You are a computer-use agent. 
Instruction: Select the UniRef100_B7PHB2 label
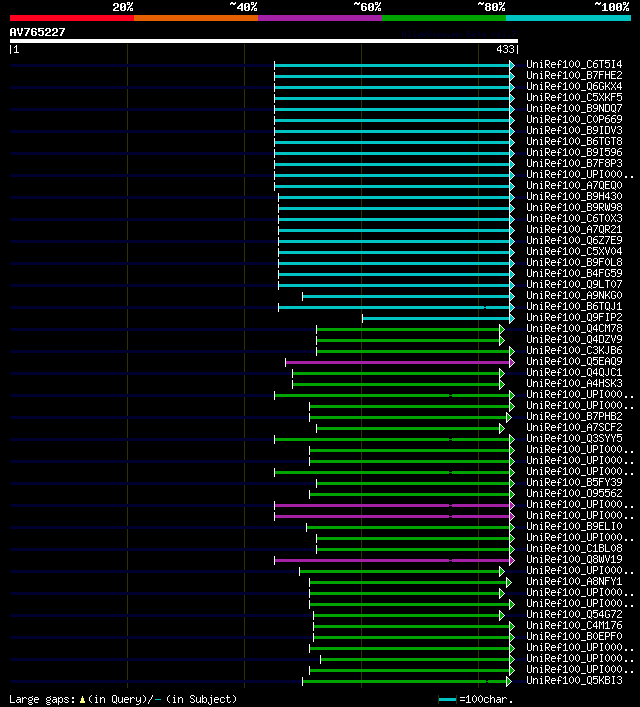(574, 416)
